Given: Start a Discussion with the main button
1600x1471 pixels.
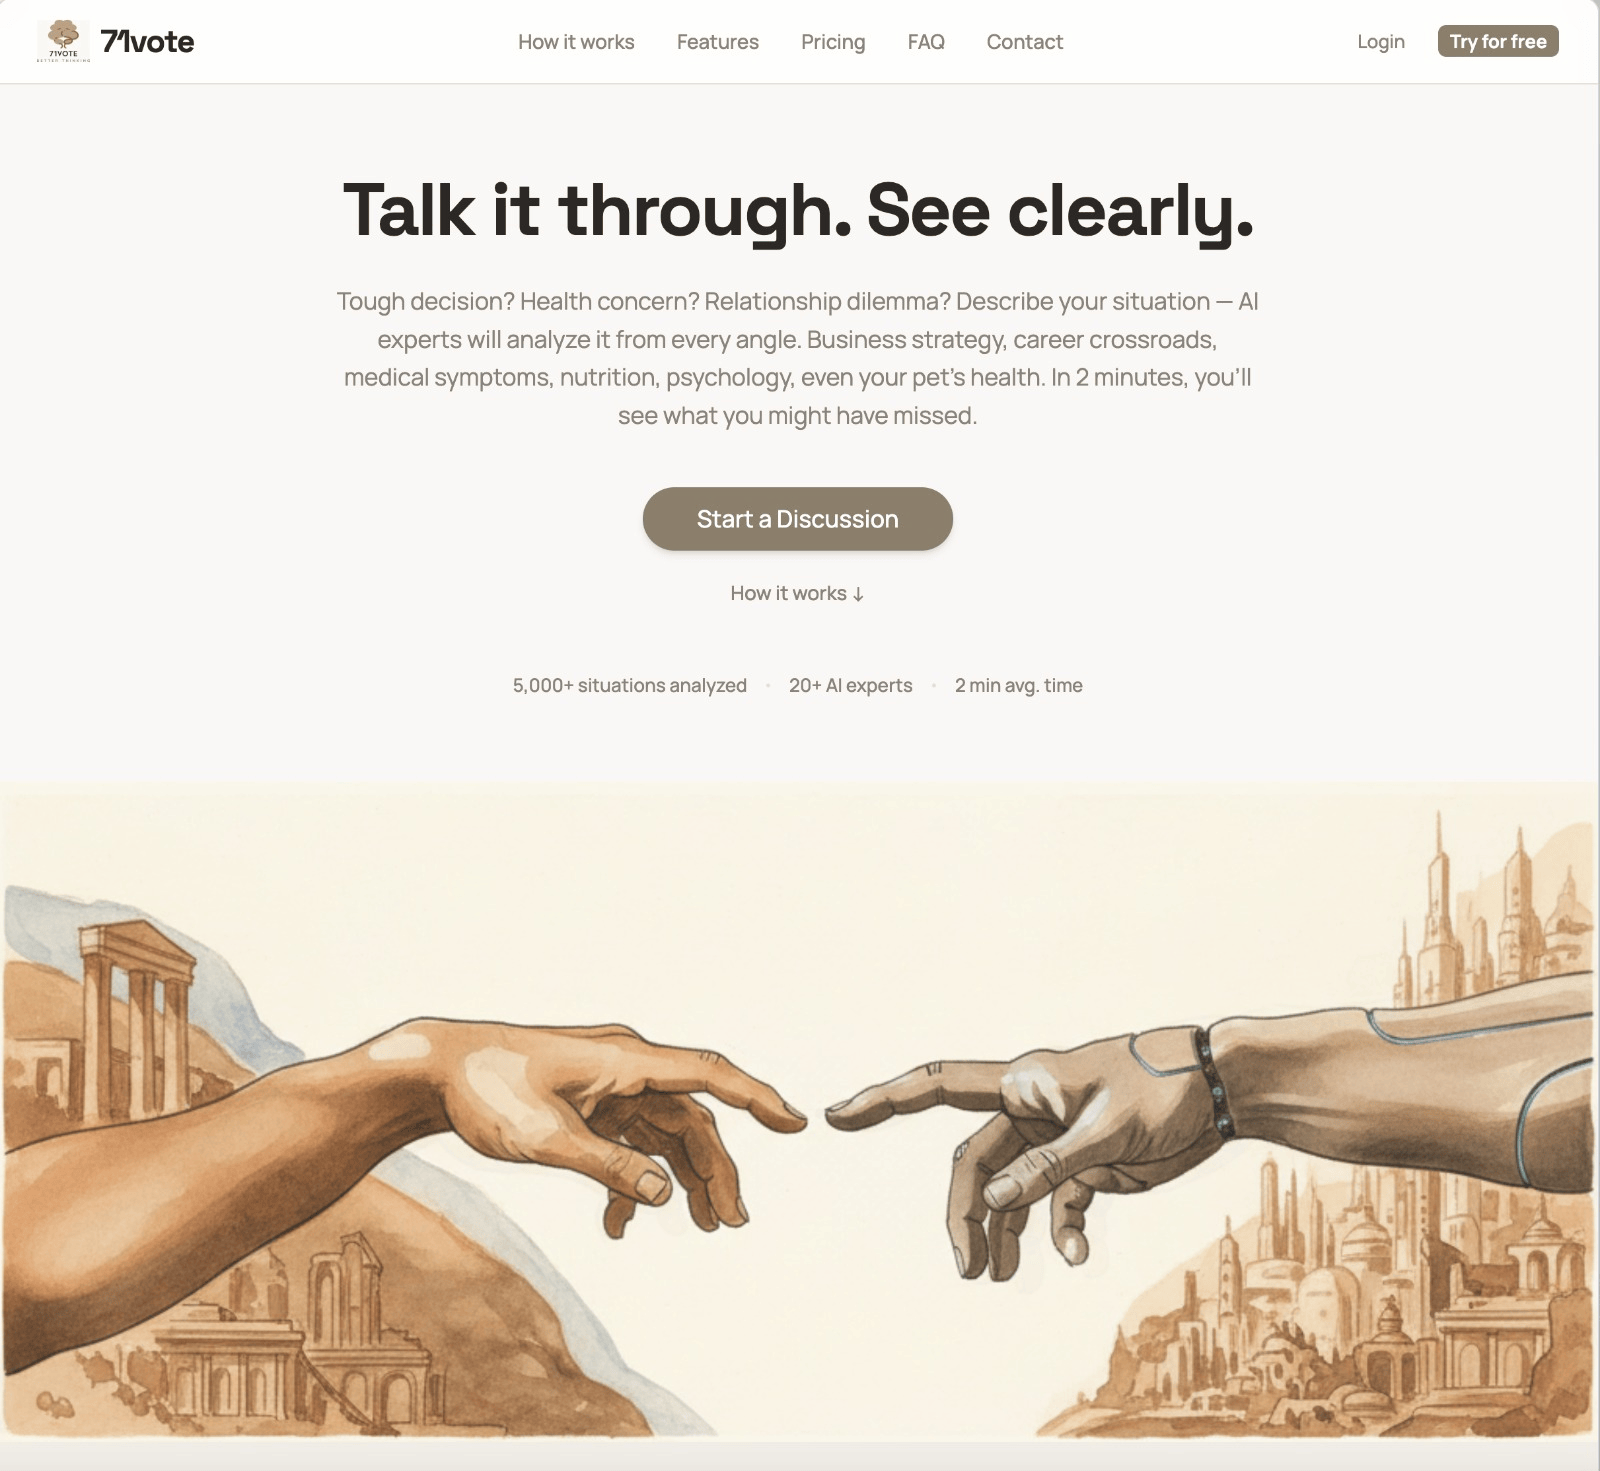Looking at the screenshot, I should (x=797, y=519).
